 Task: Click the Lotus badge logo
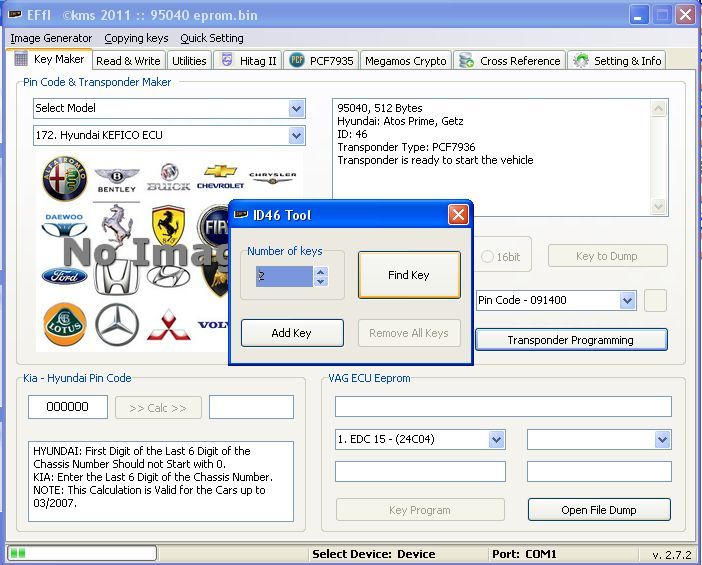click(64, 325)
